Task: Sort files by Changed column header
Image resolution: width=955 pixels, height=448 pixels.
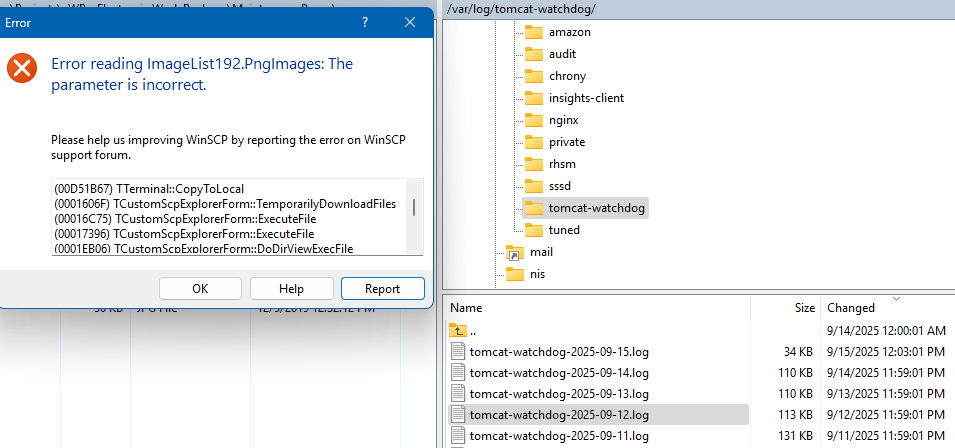Action: (851, 308)
